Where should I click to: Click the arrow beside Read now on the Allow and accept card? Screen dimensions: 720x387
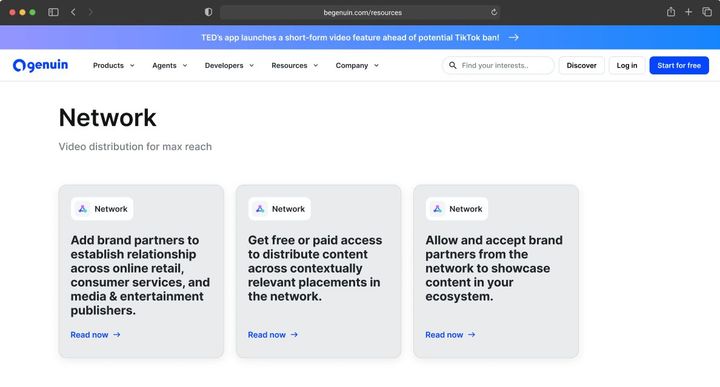click(472, 335)
